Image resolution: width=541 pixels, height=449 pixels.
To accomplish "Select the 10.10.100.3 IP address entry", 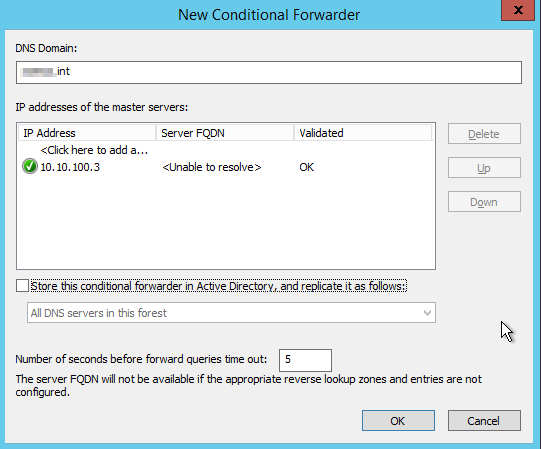I will (70, 167).
